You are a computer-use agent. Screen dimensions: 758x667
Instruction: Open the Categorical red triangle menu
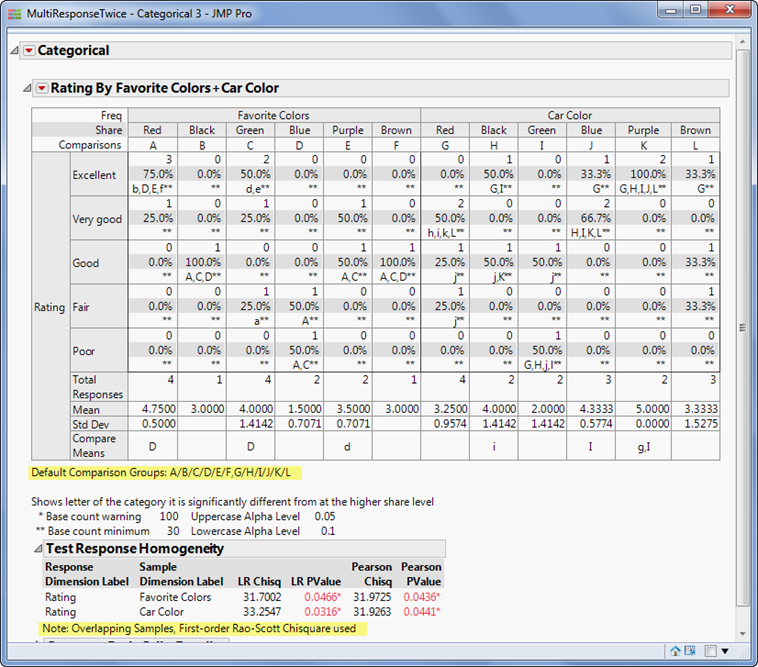click(x=29, y=51)
